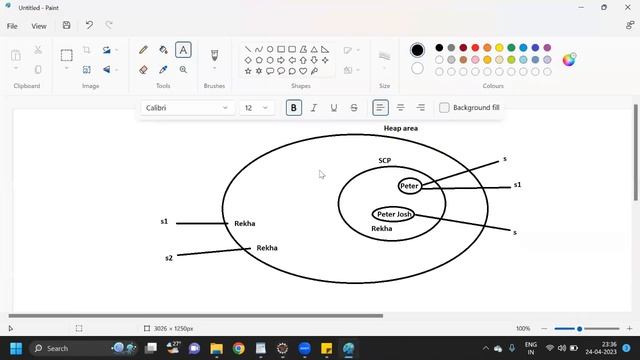Select the Right arrow shape
Image resolution: width=640 pixels, height=360 pixels.
click(281, 60)
